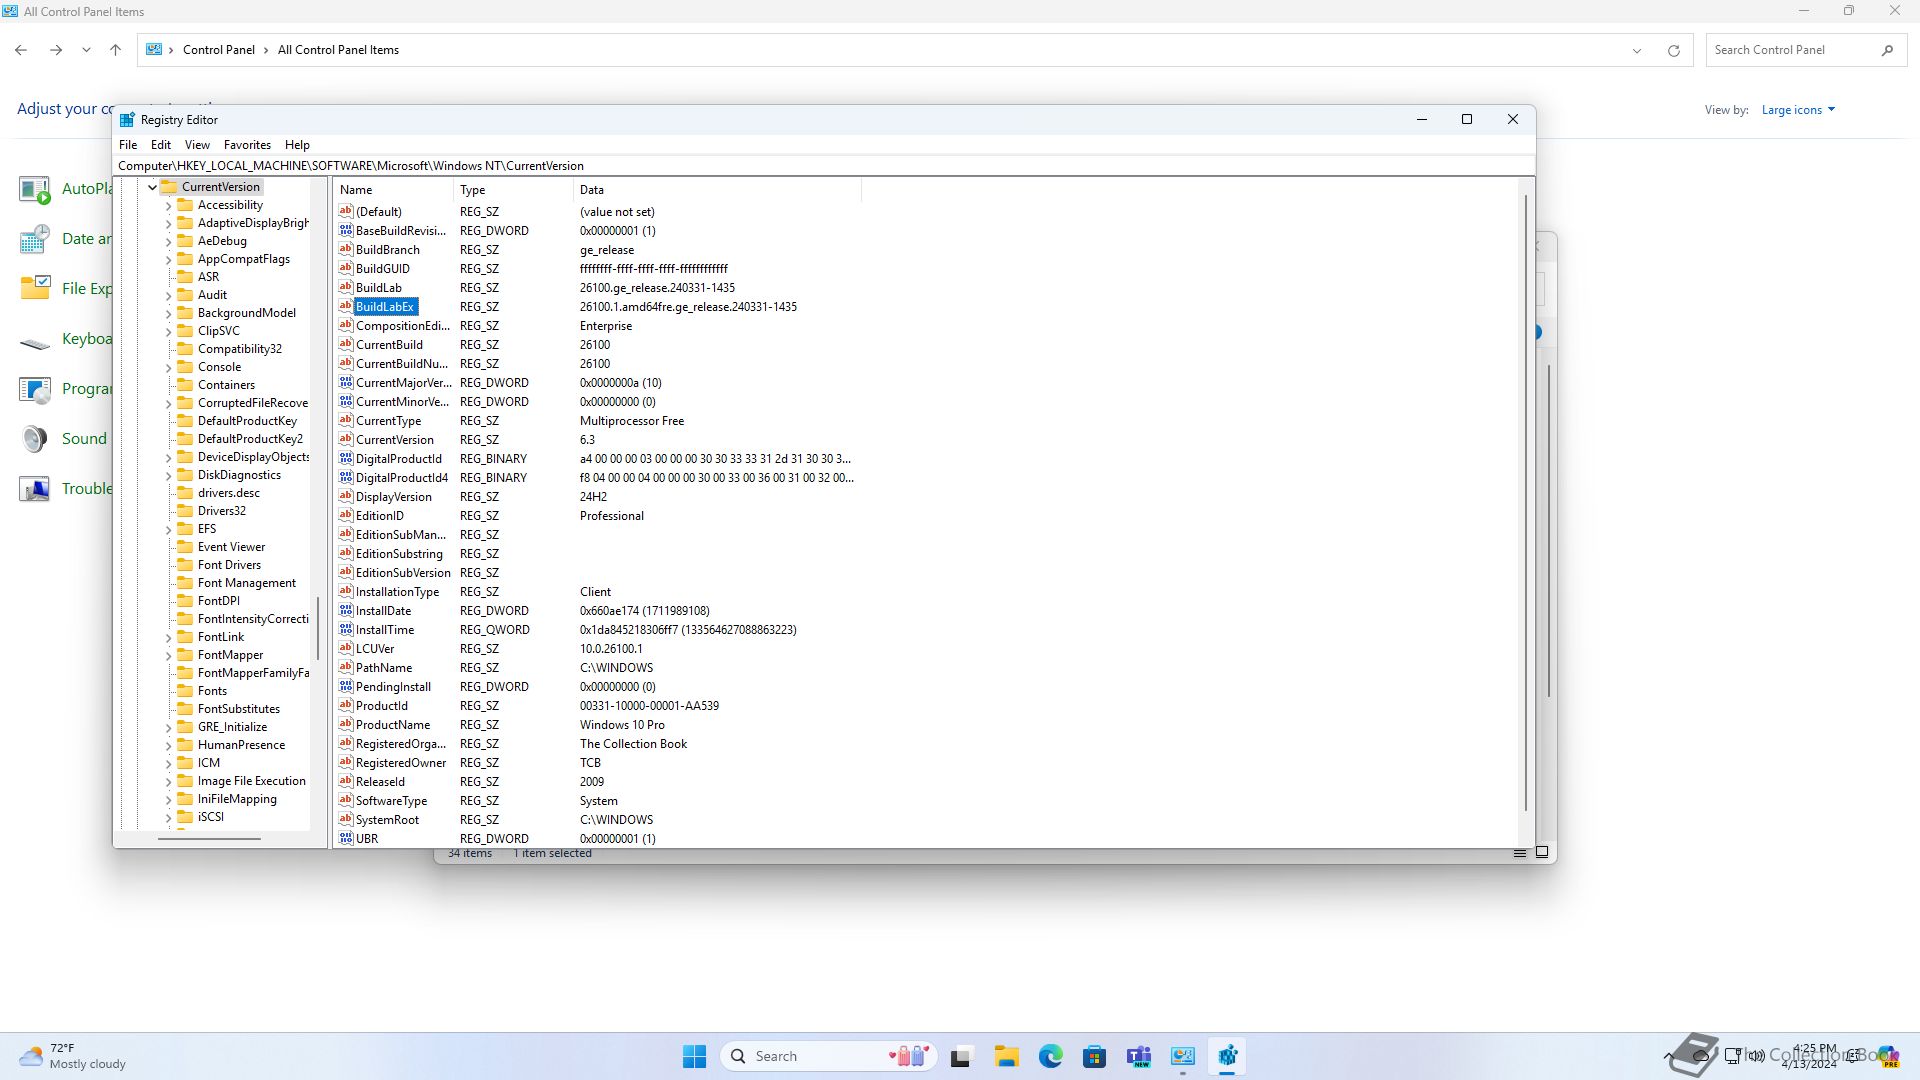The width and height of the screenshot is (1920, 1080).
Task: Open the View menu in Registry Editor
Action: [x=197, y=145]
